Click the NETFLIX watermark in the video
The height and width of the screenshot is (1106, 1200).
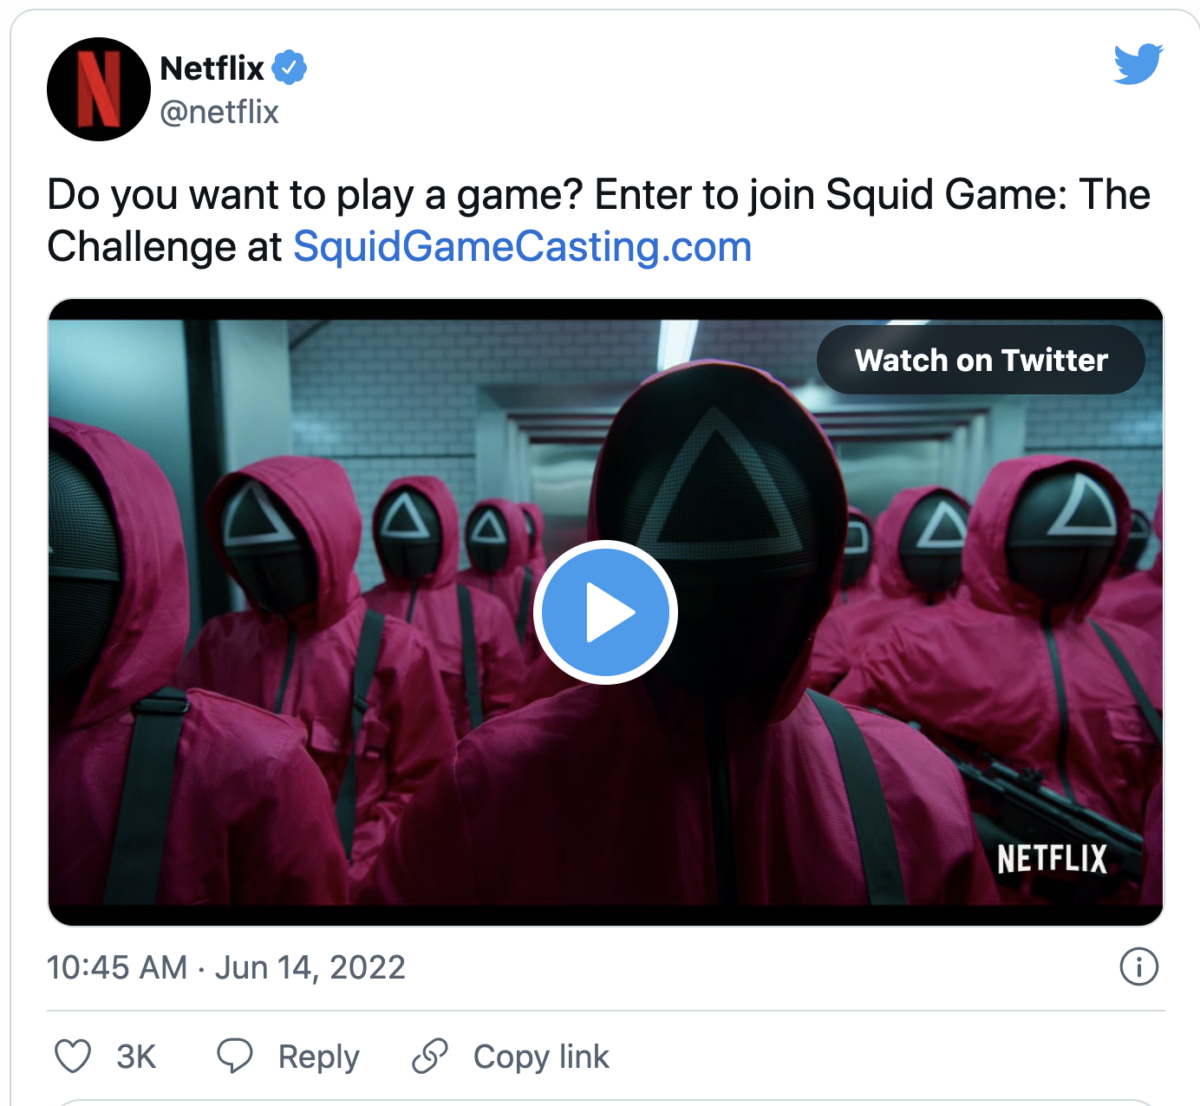(1052, 858)
